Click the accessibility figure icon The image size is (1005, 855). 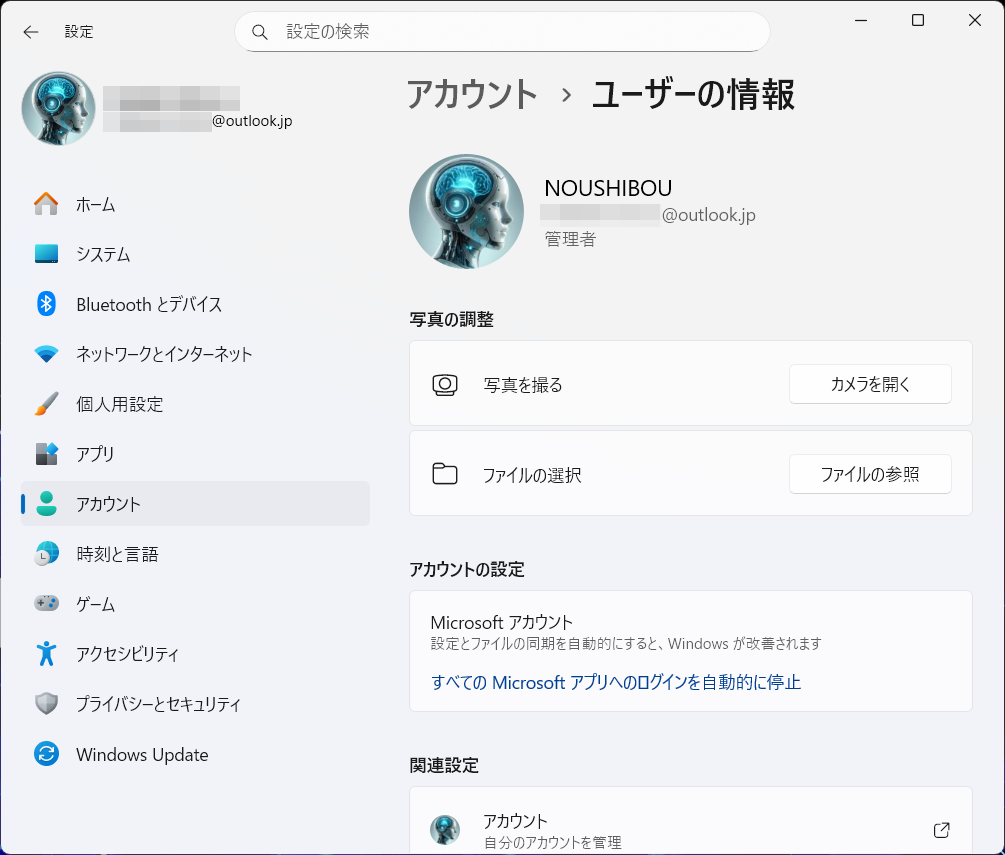(46, 653)
